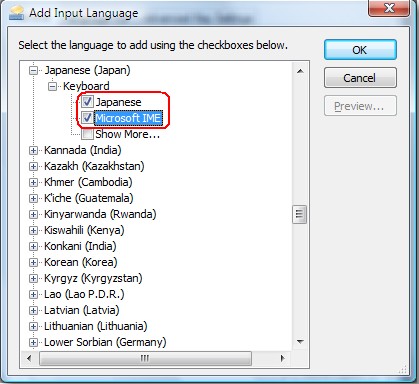Collapse the Japanese (Japan) tree node
This screenshot has height=384, width=419.
click(33, 70)
